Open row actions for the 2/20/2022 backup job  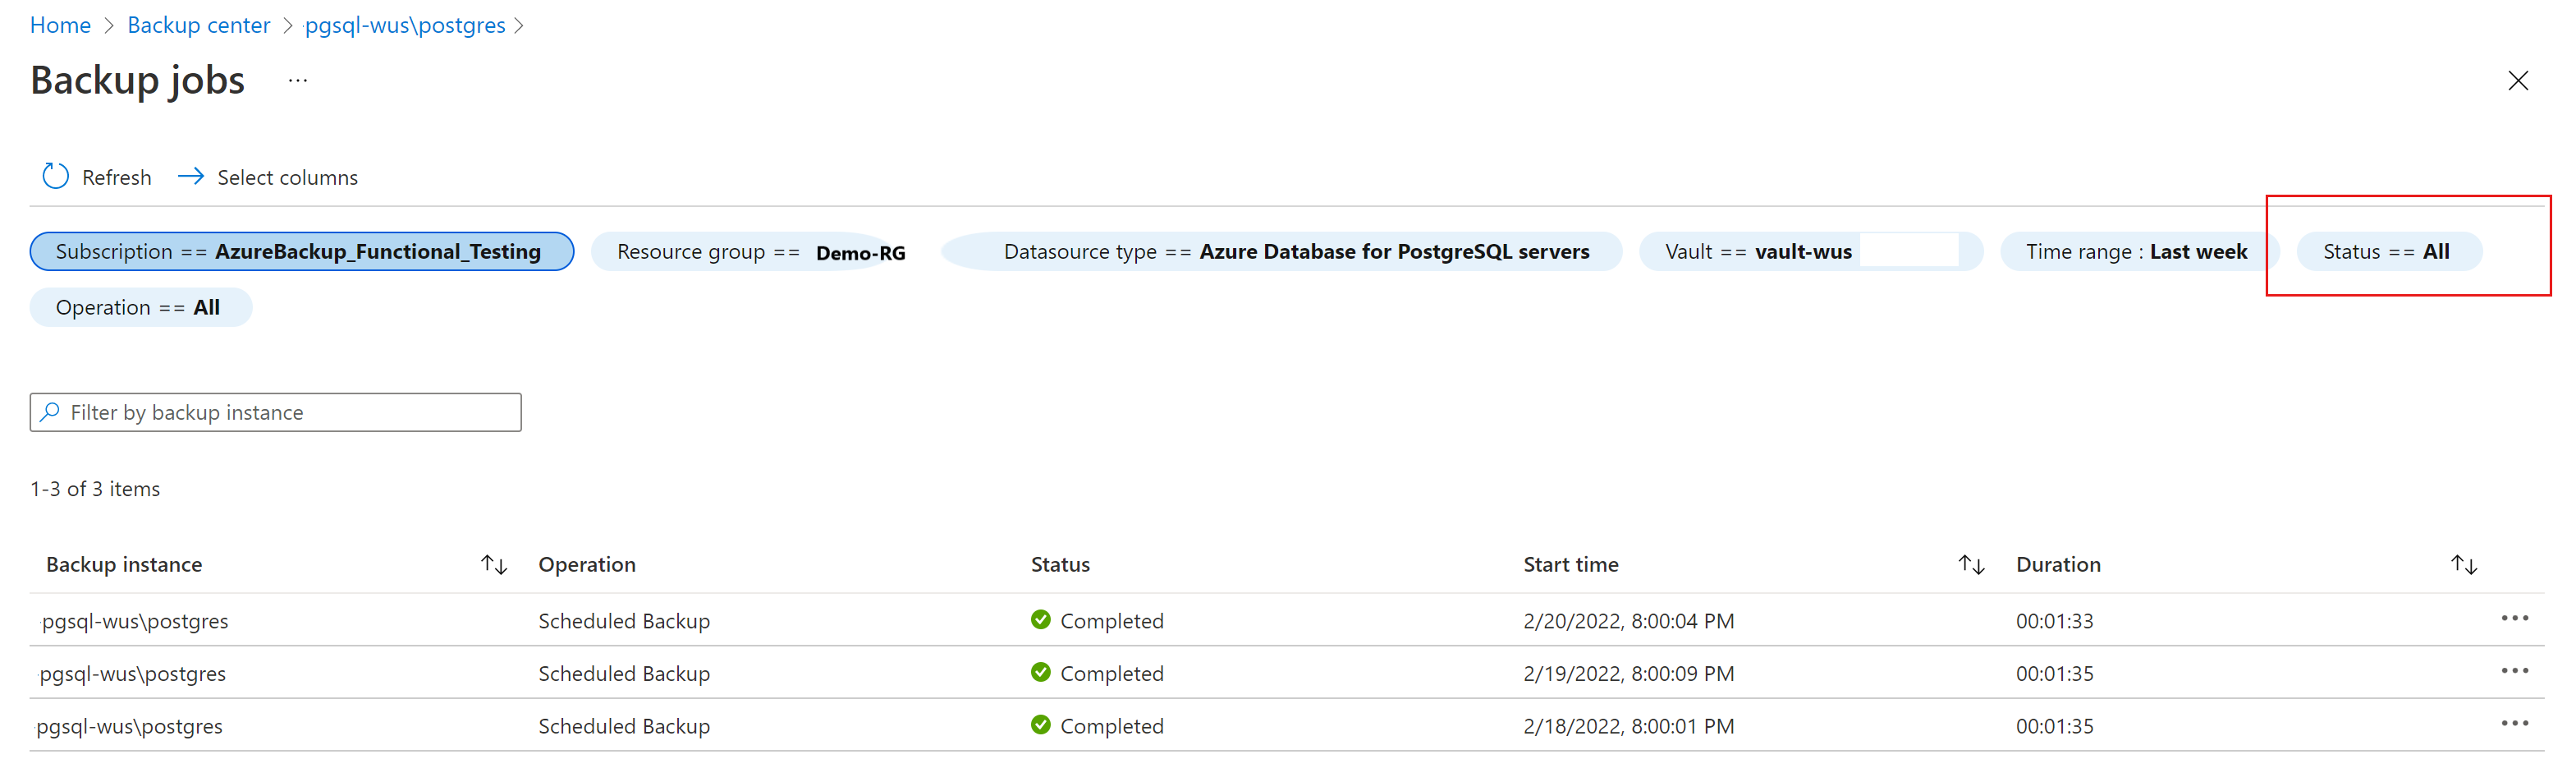[2515, 618]
